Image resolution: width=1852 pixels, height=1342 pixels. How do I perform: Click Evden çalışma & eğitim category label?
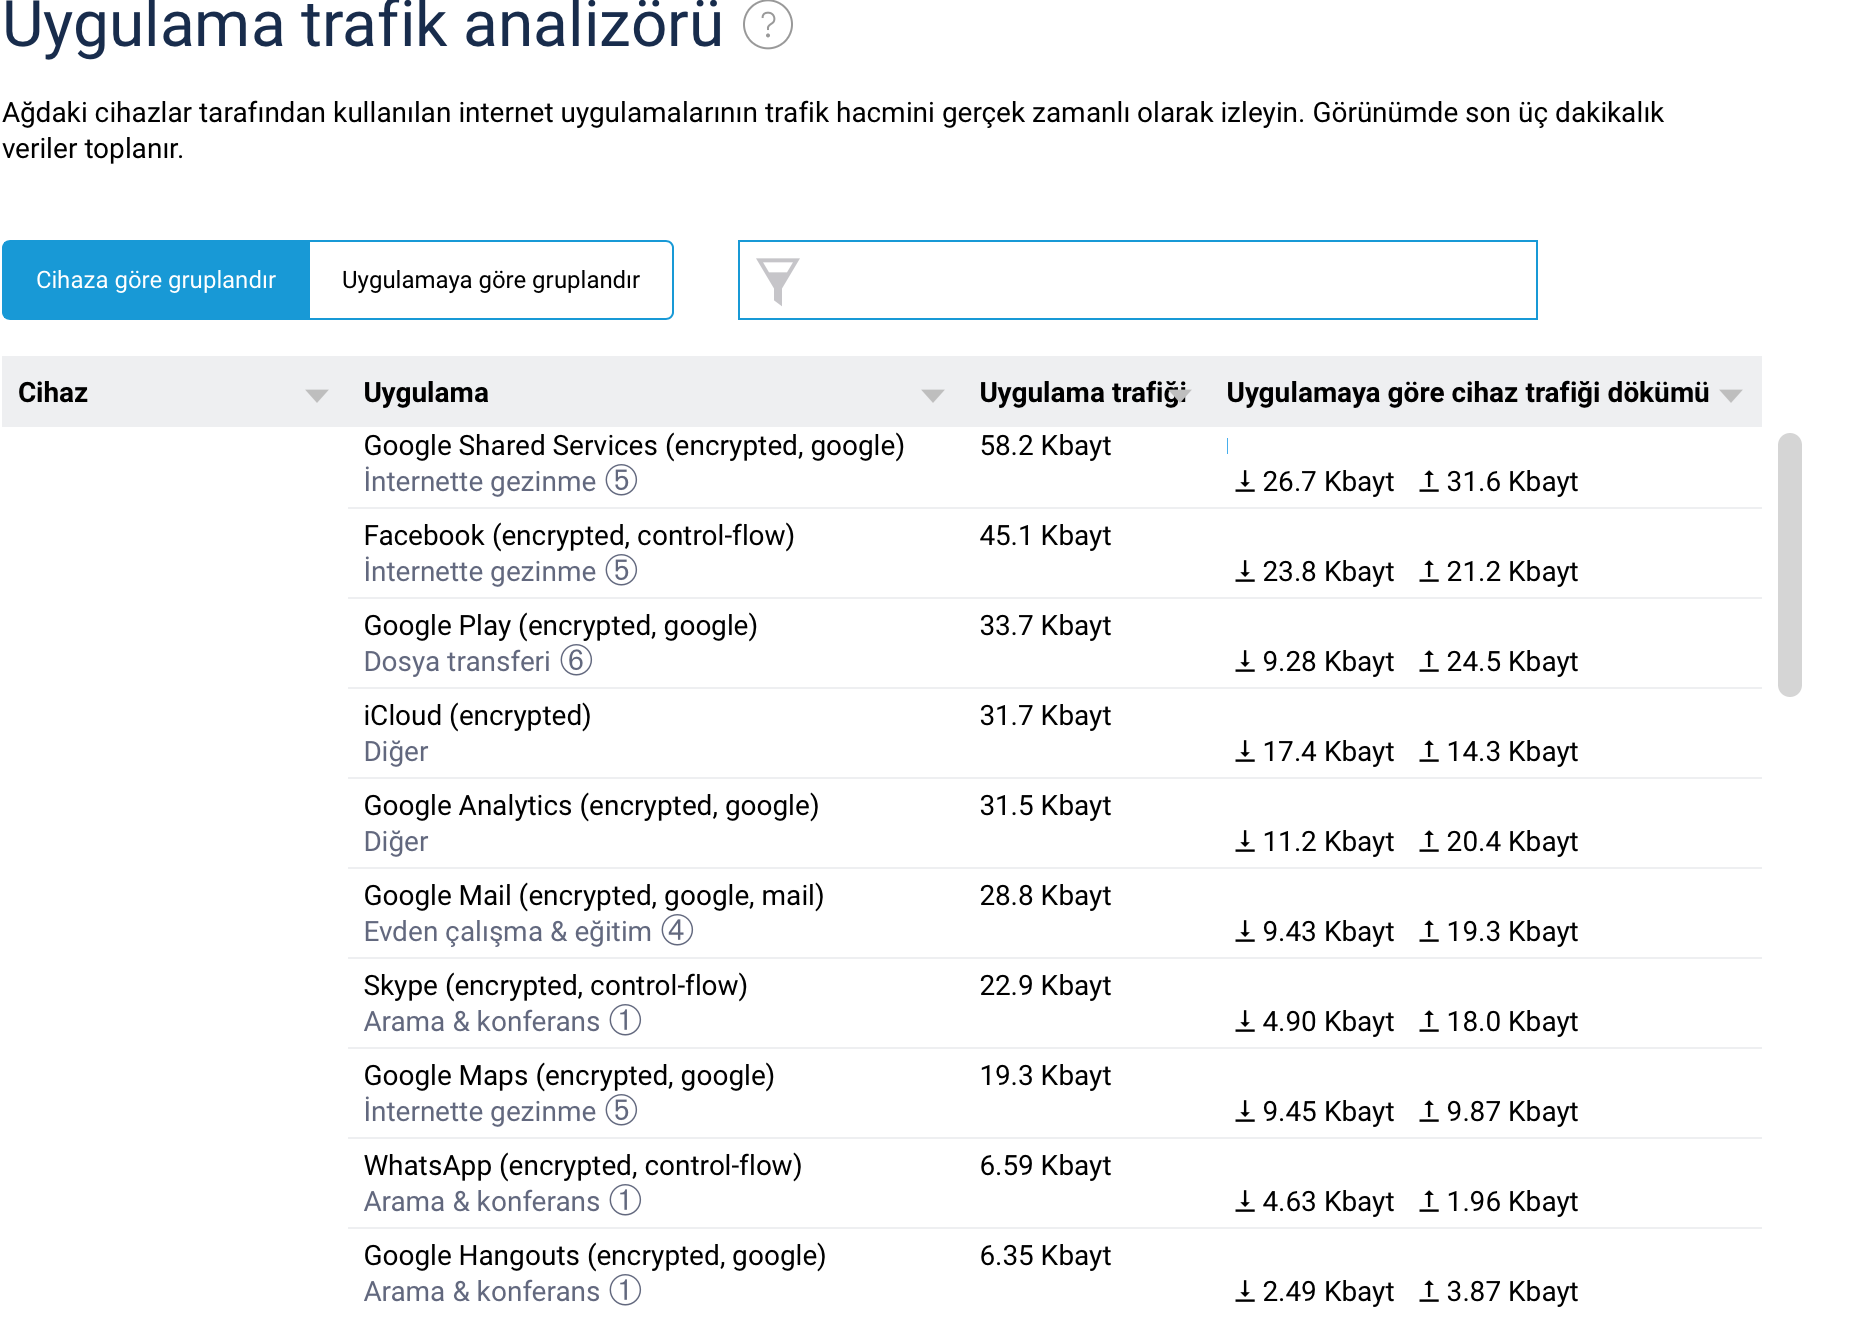pyautogui.click(x=508, y=931)
